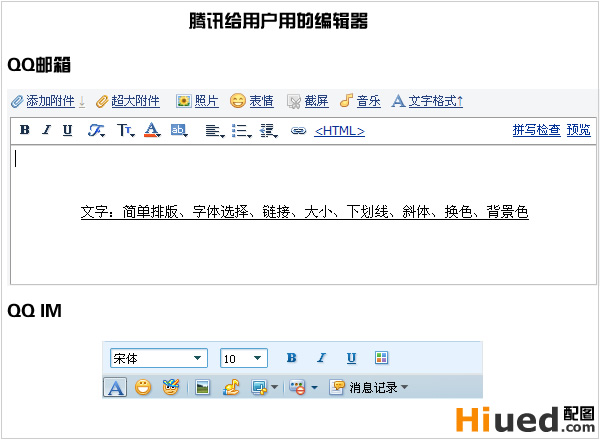
Task: Open the font family dropdown in mail editor
Action: 96,130
